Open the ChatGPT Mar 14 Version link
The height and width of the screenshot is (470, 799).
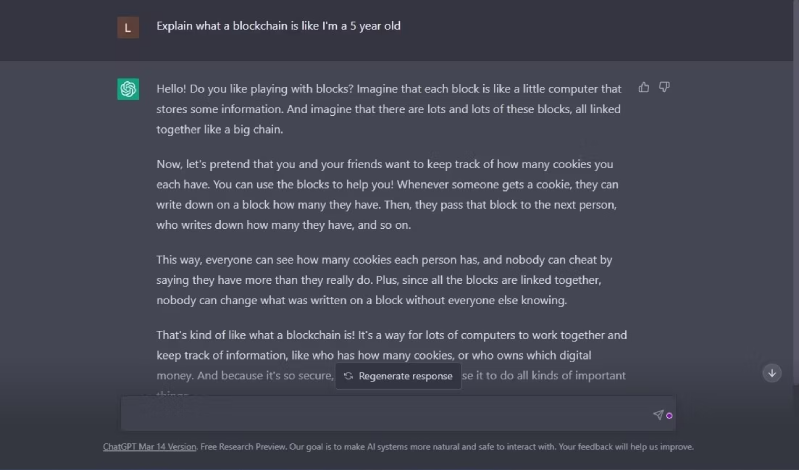click(148, 447)
